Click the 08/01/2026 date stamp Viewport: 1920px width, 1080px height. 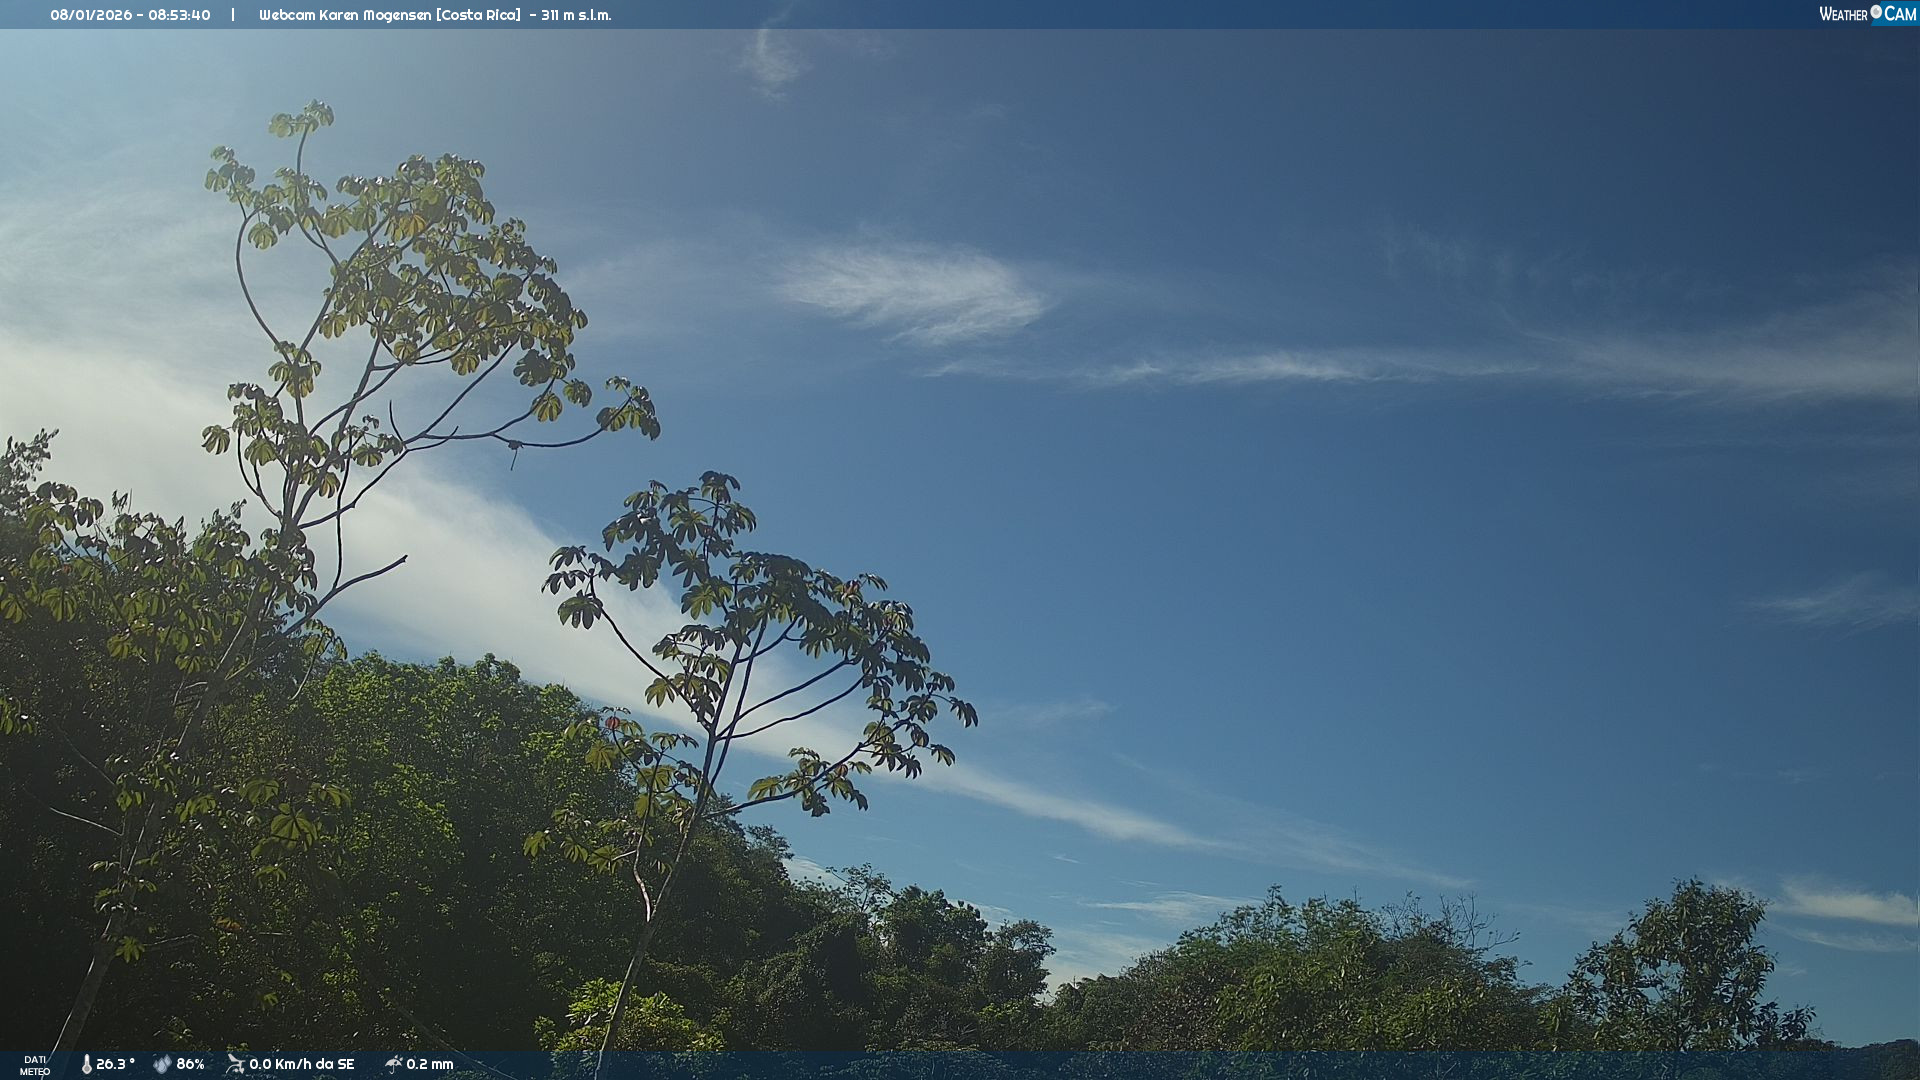(x=91, y=15)
